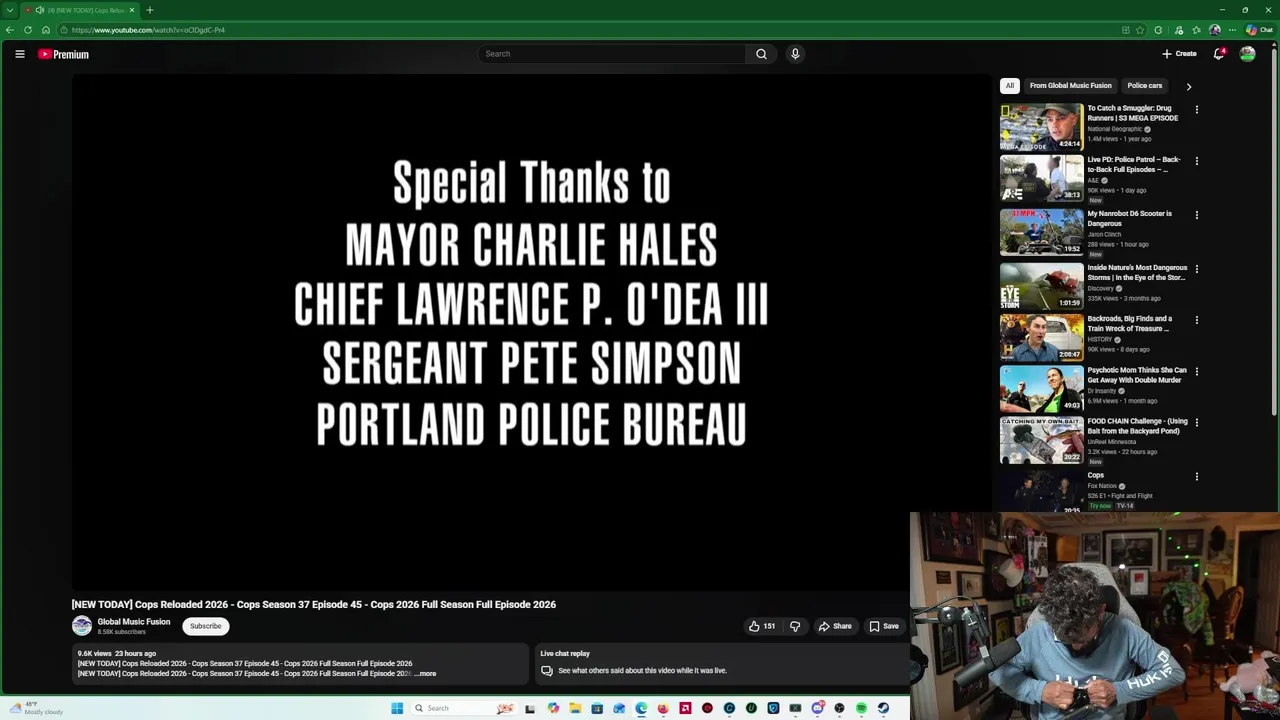The height and width of the screenshot is (720, 1280).
Task: Click the YouTube search magnifier button
Action: [761, 54]
